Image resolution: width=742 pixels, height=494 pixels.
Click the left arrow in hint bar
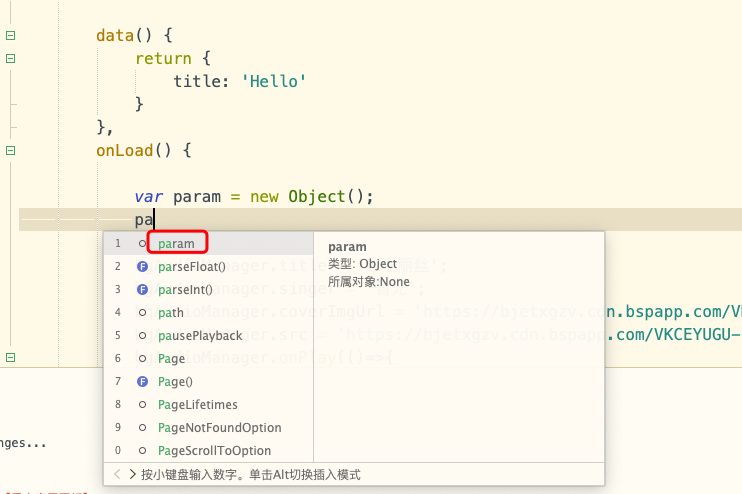coord(117,475)
